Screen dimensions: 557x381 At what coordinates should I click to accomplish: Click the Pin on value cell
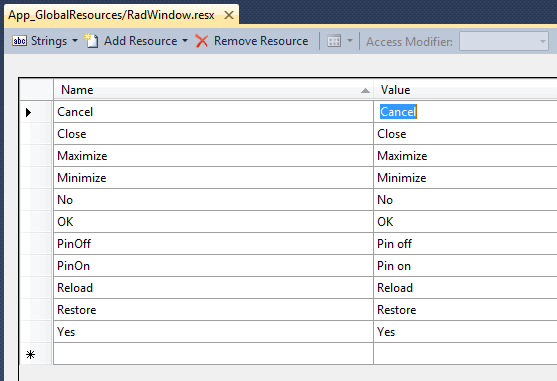pos(465,266)
